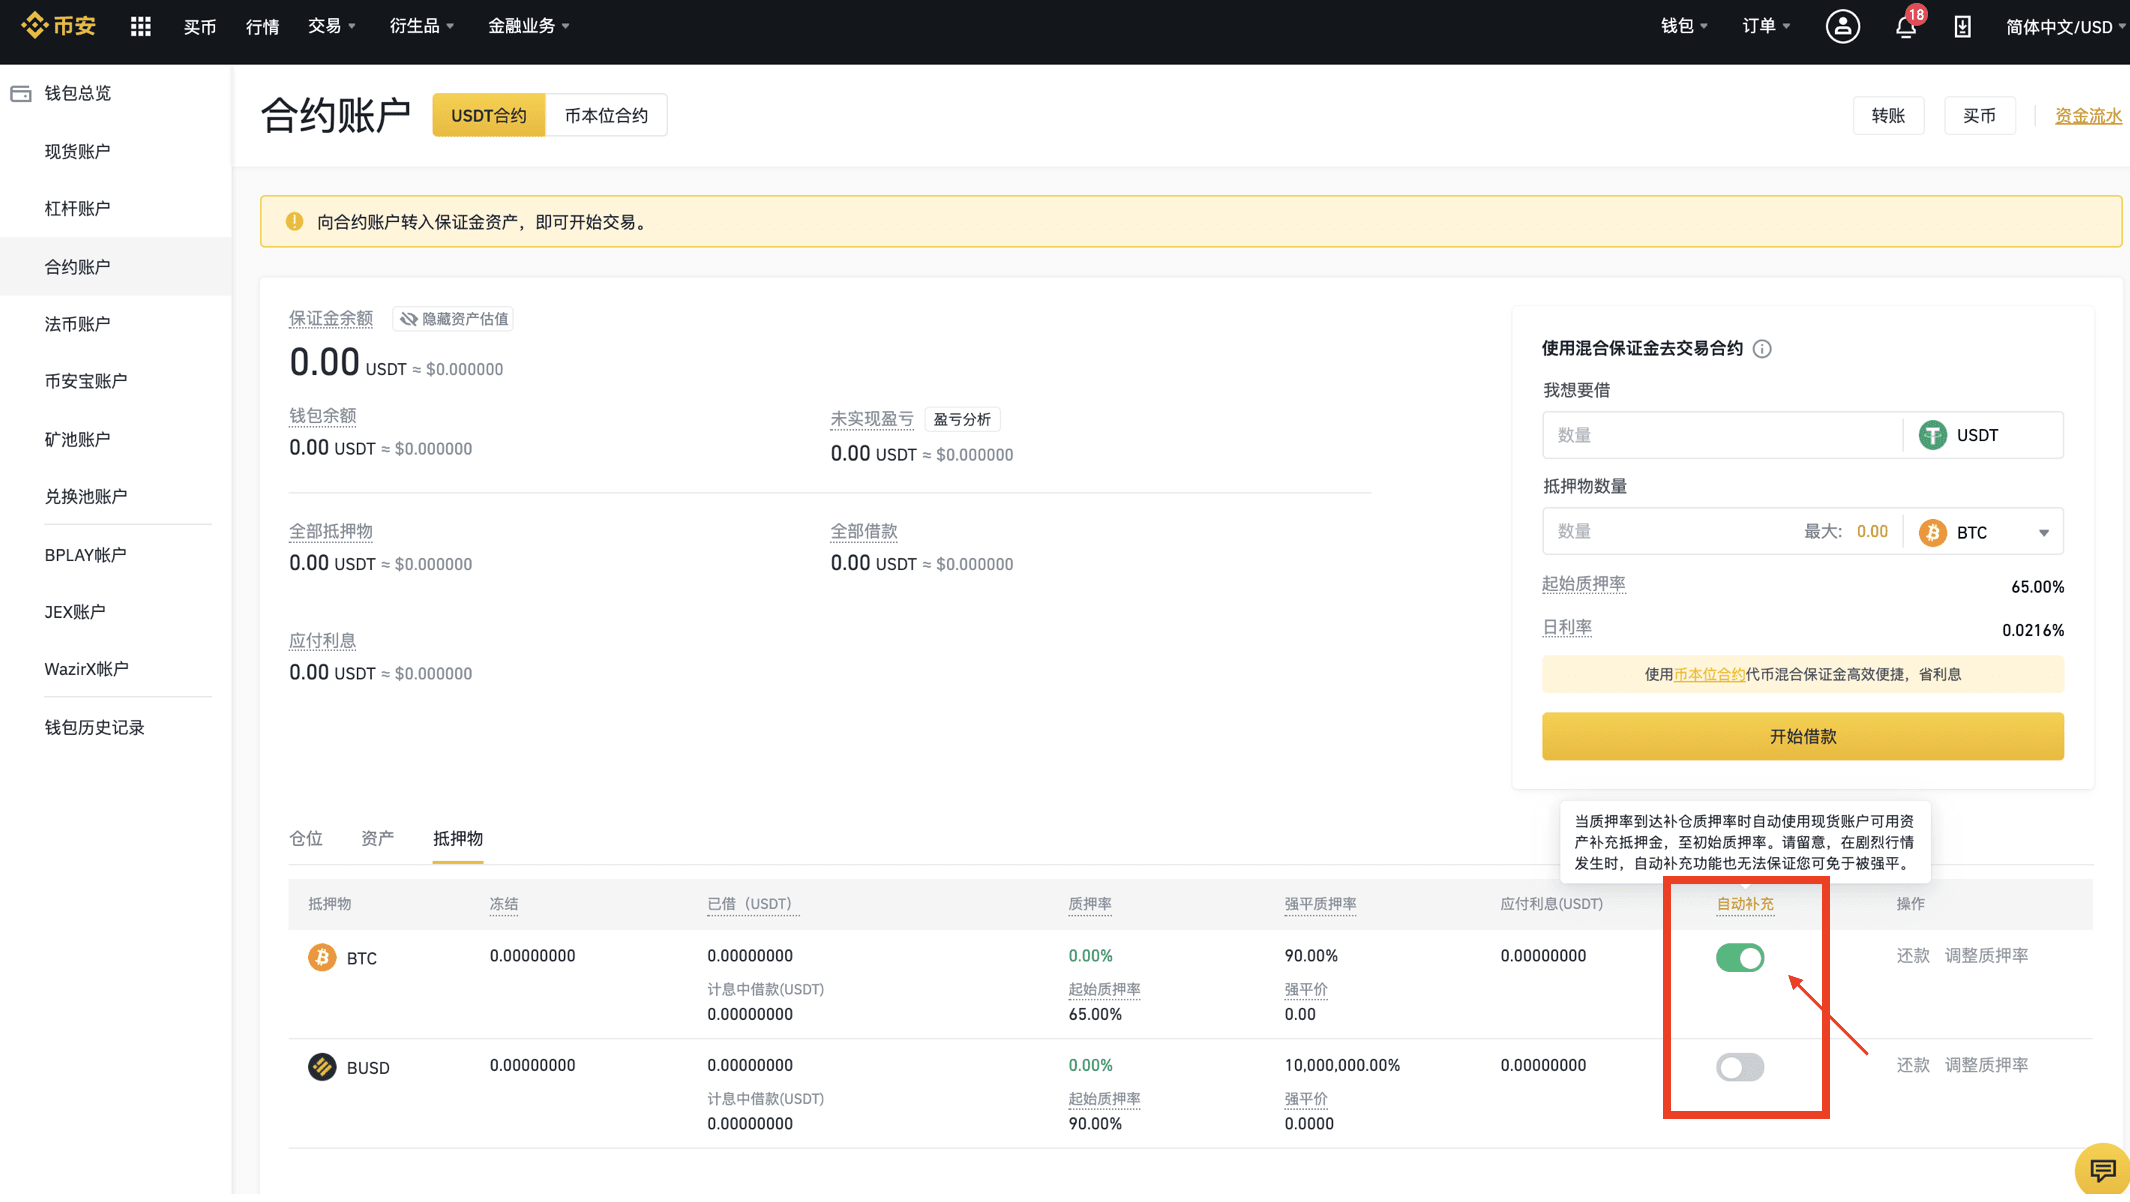The image size is (2130, 1202).
Task: Click the BUSD icon in collateral table row
Action: (x=322, y=1067)
